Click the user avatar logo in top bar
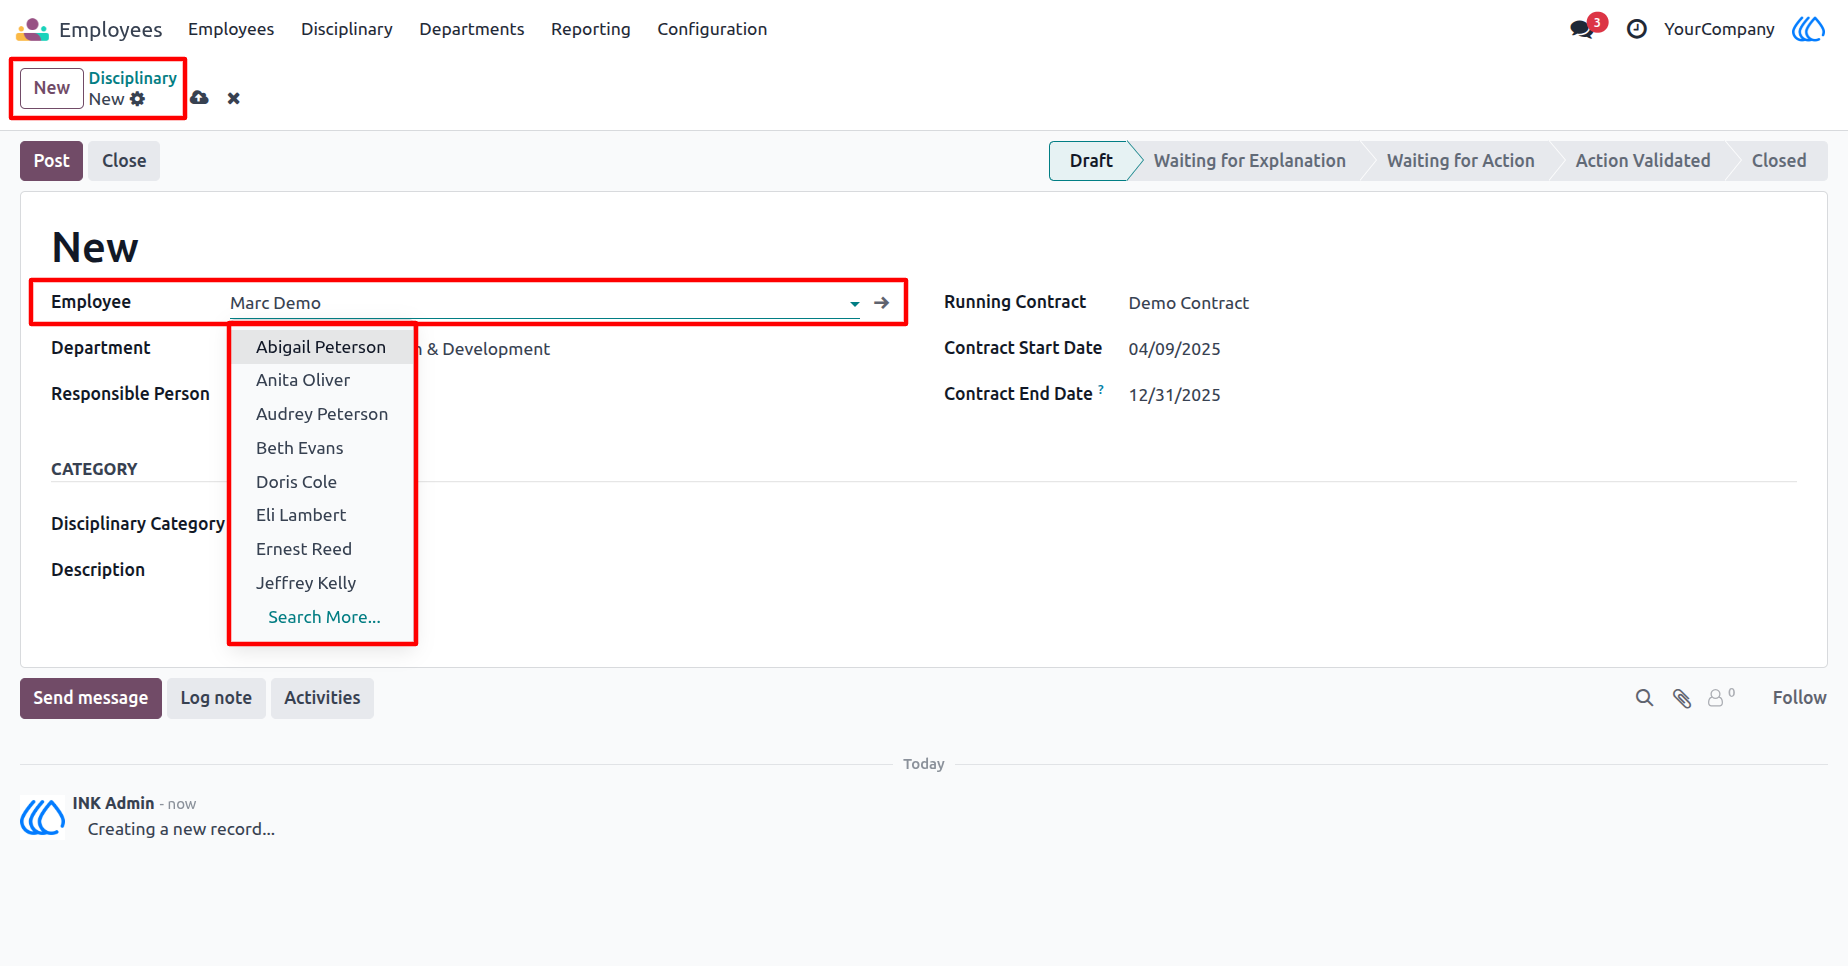 click(x=1808, y=29)
